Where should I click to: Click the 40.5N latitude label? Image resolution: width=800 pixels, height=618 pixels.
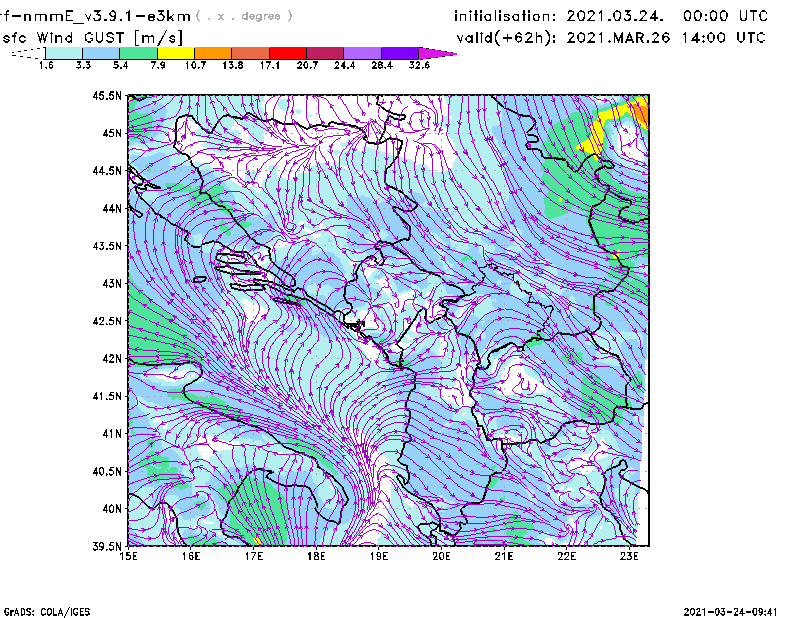(x=107, y=471)
